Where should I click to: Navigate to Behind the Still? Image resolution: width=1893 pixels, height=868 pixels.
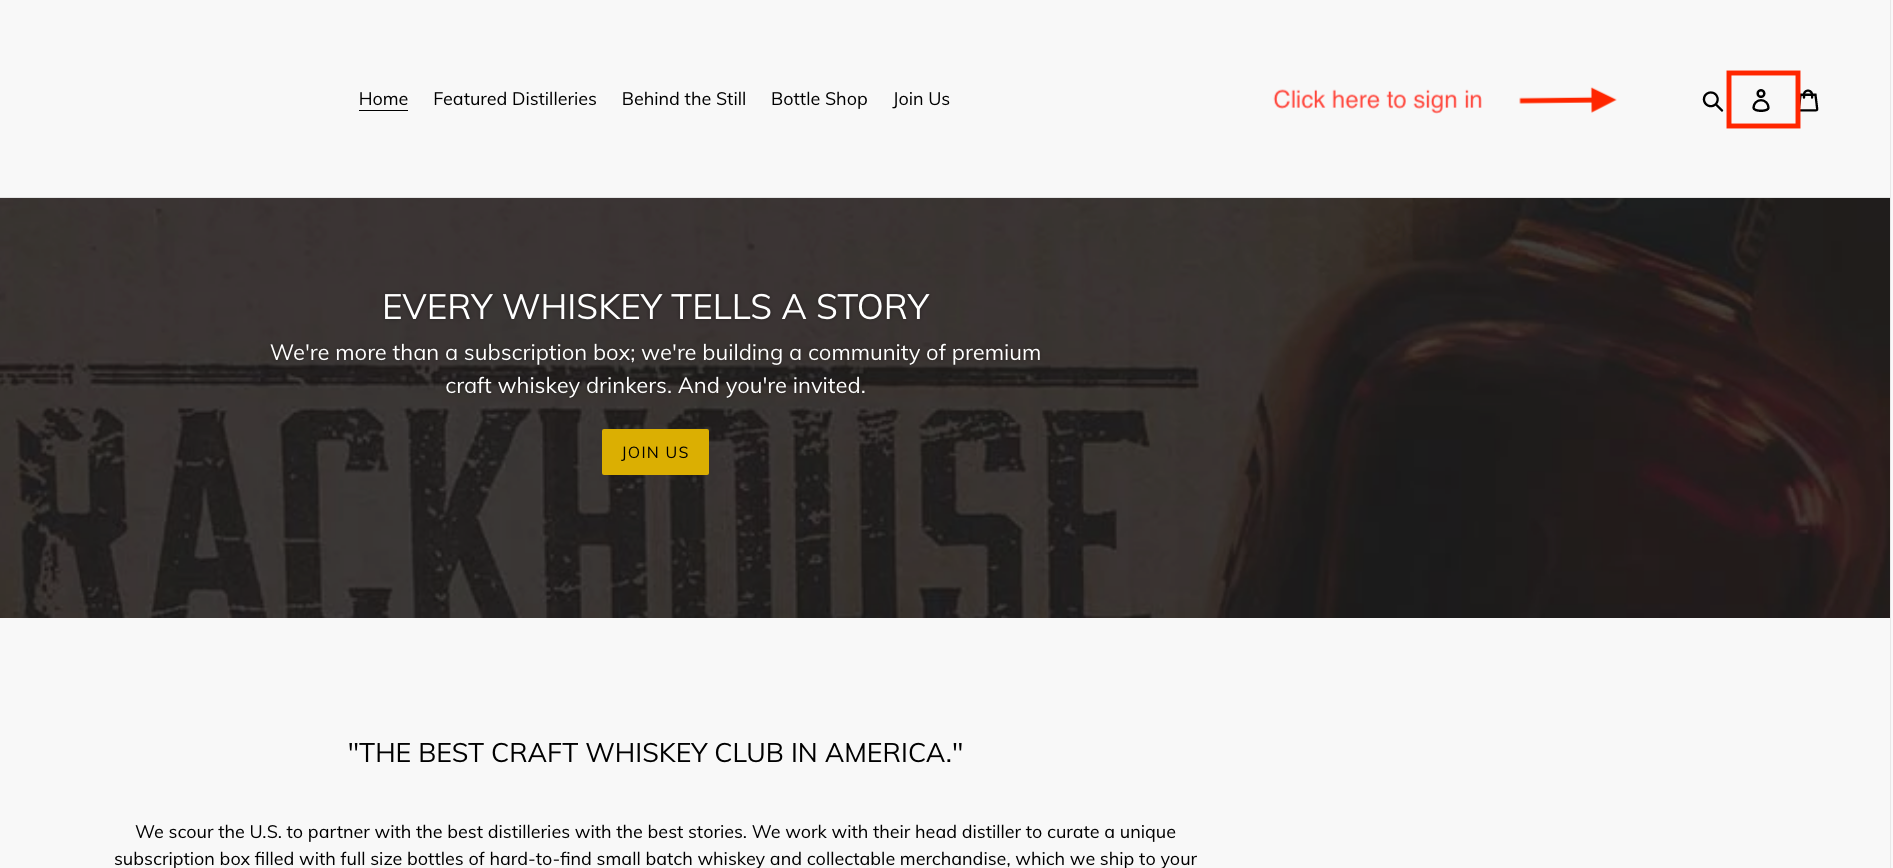(x=684, y=99)
